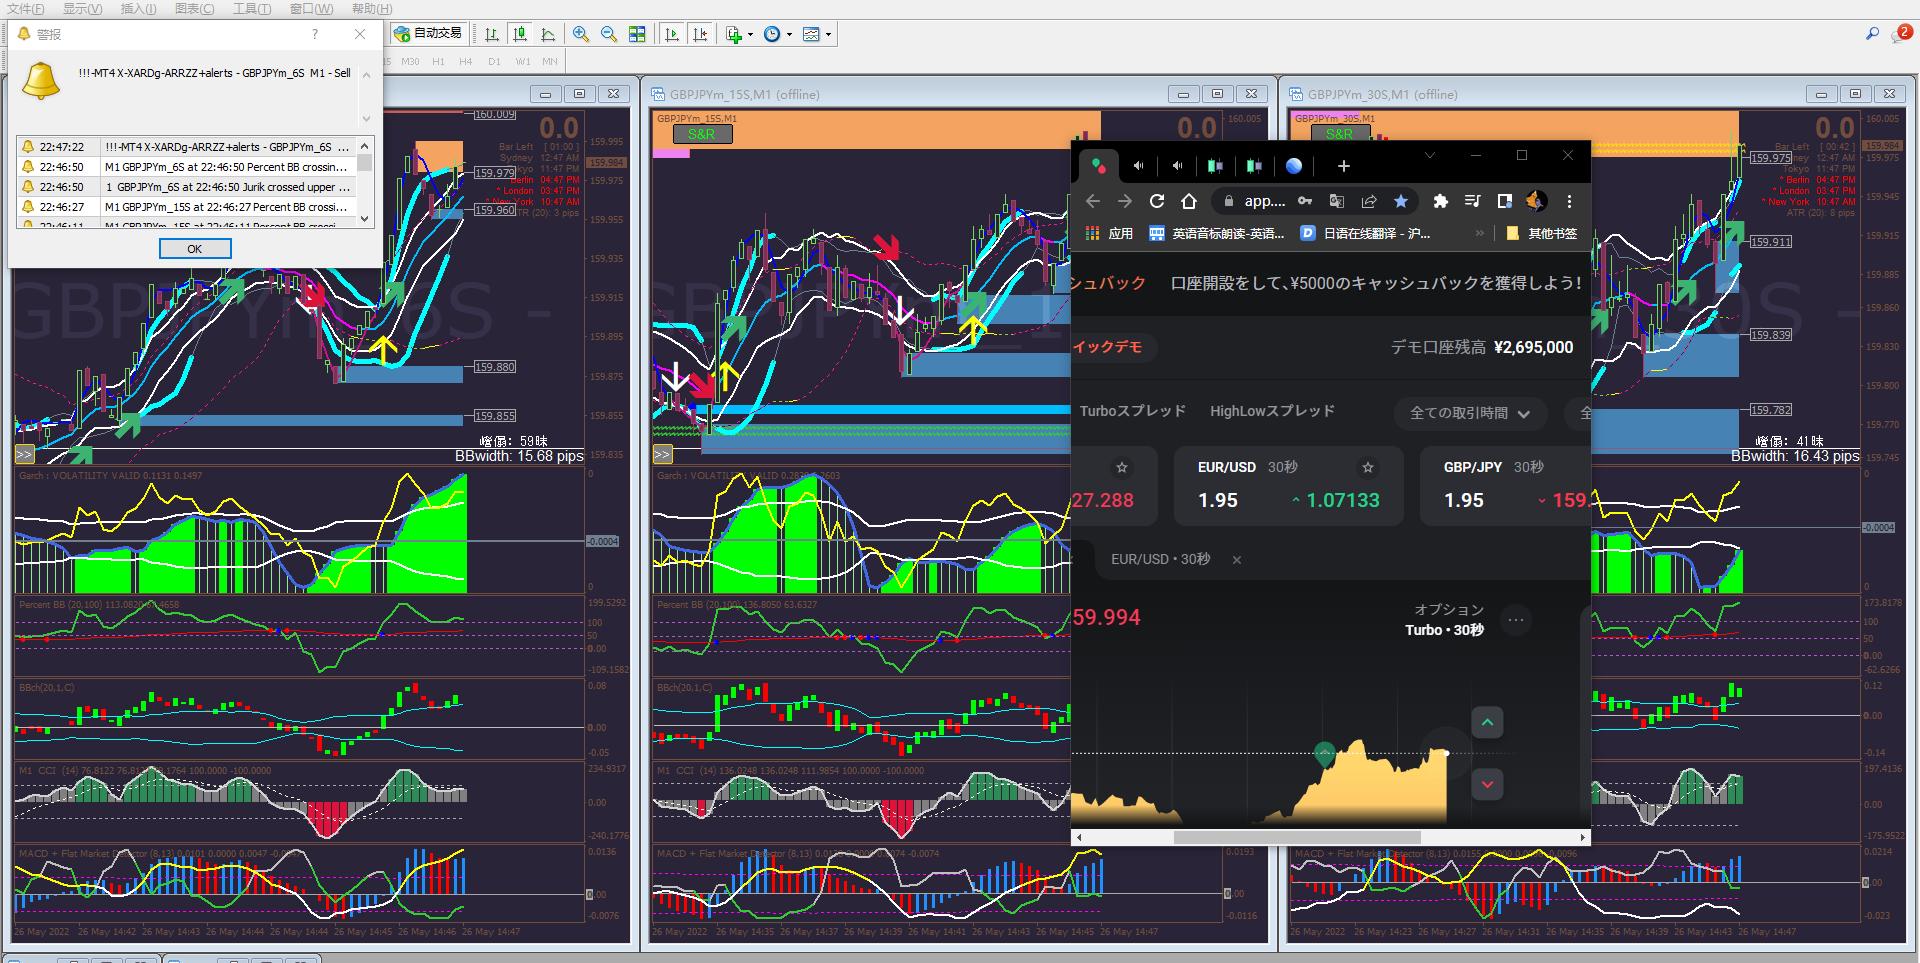The width and height of the screenshot is (1920, 963).
Task: Go forward in the browser
Action: [1125, 201]
